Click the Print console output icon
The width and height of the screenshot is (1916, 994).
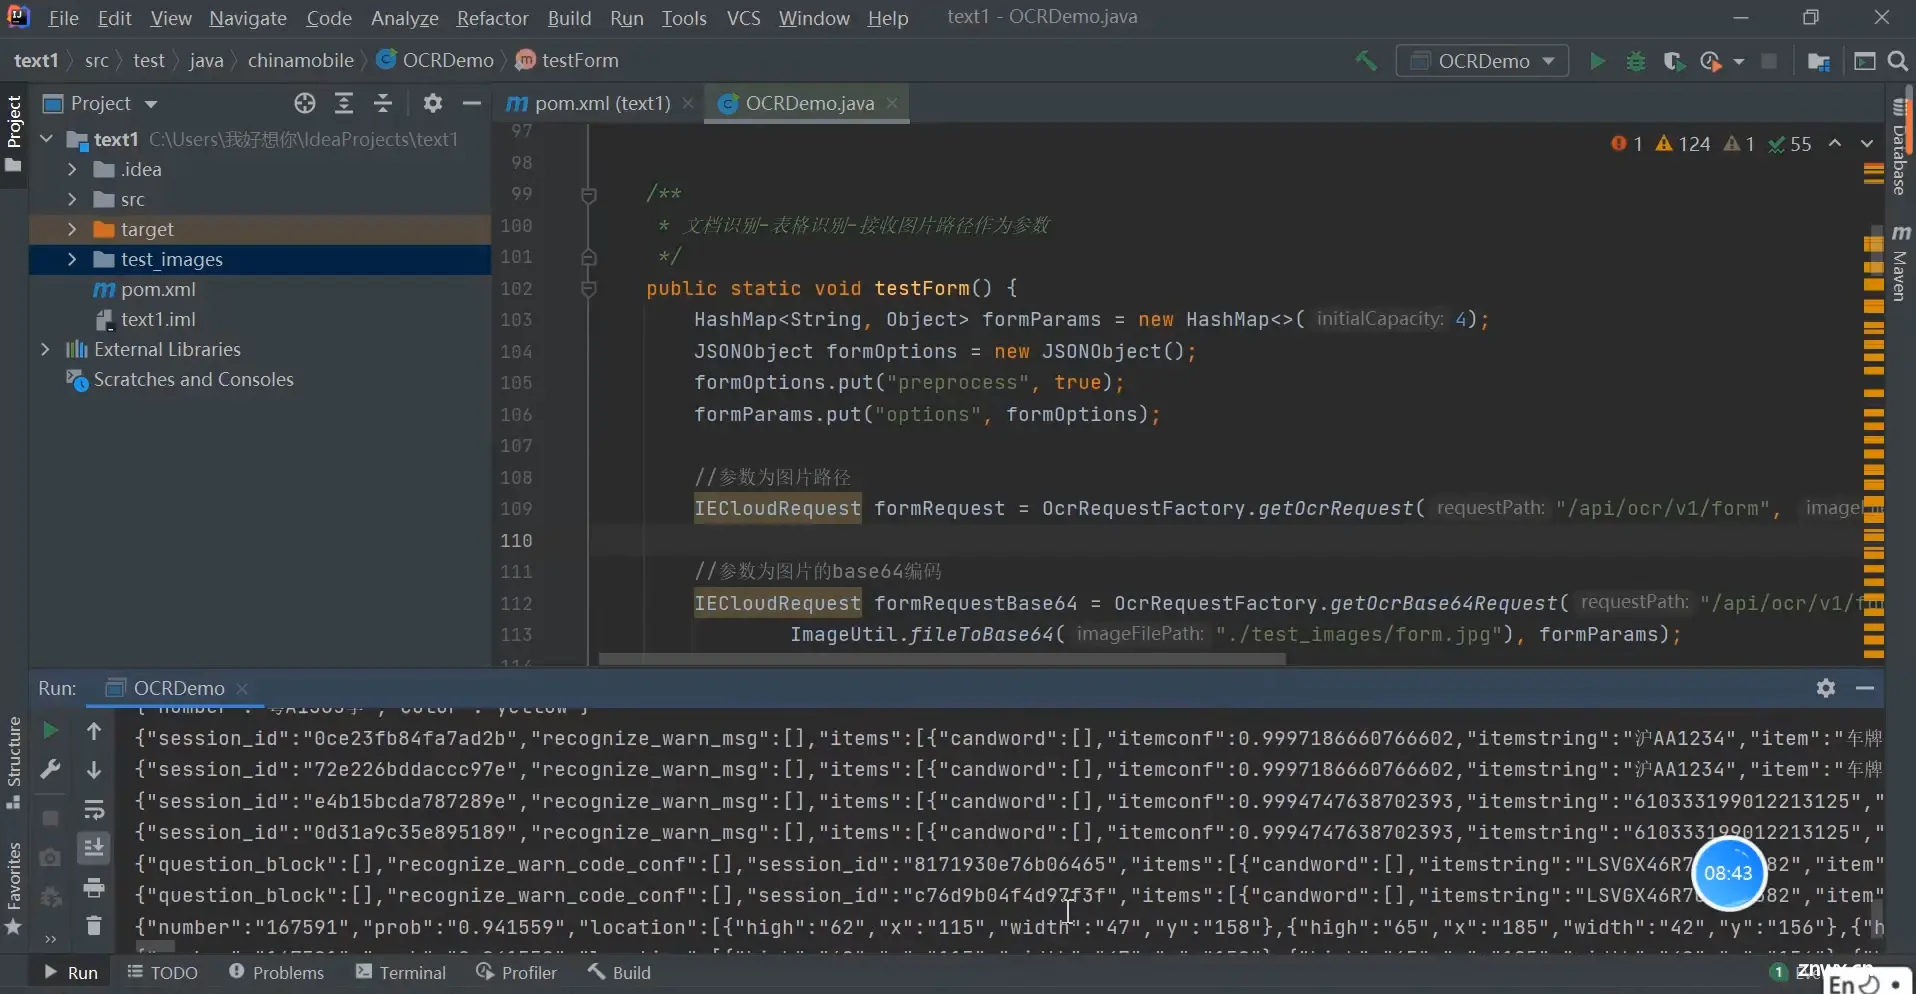coord(94,887)
